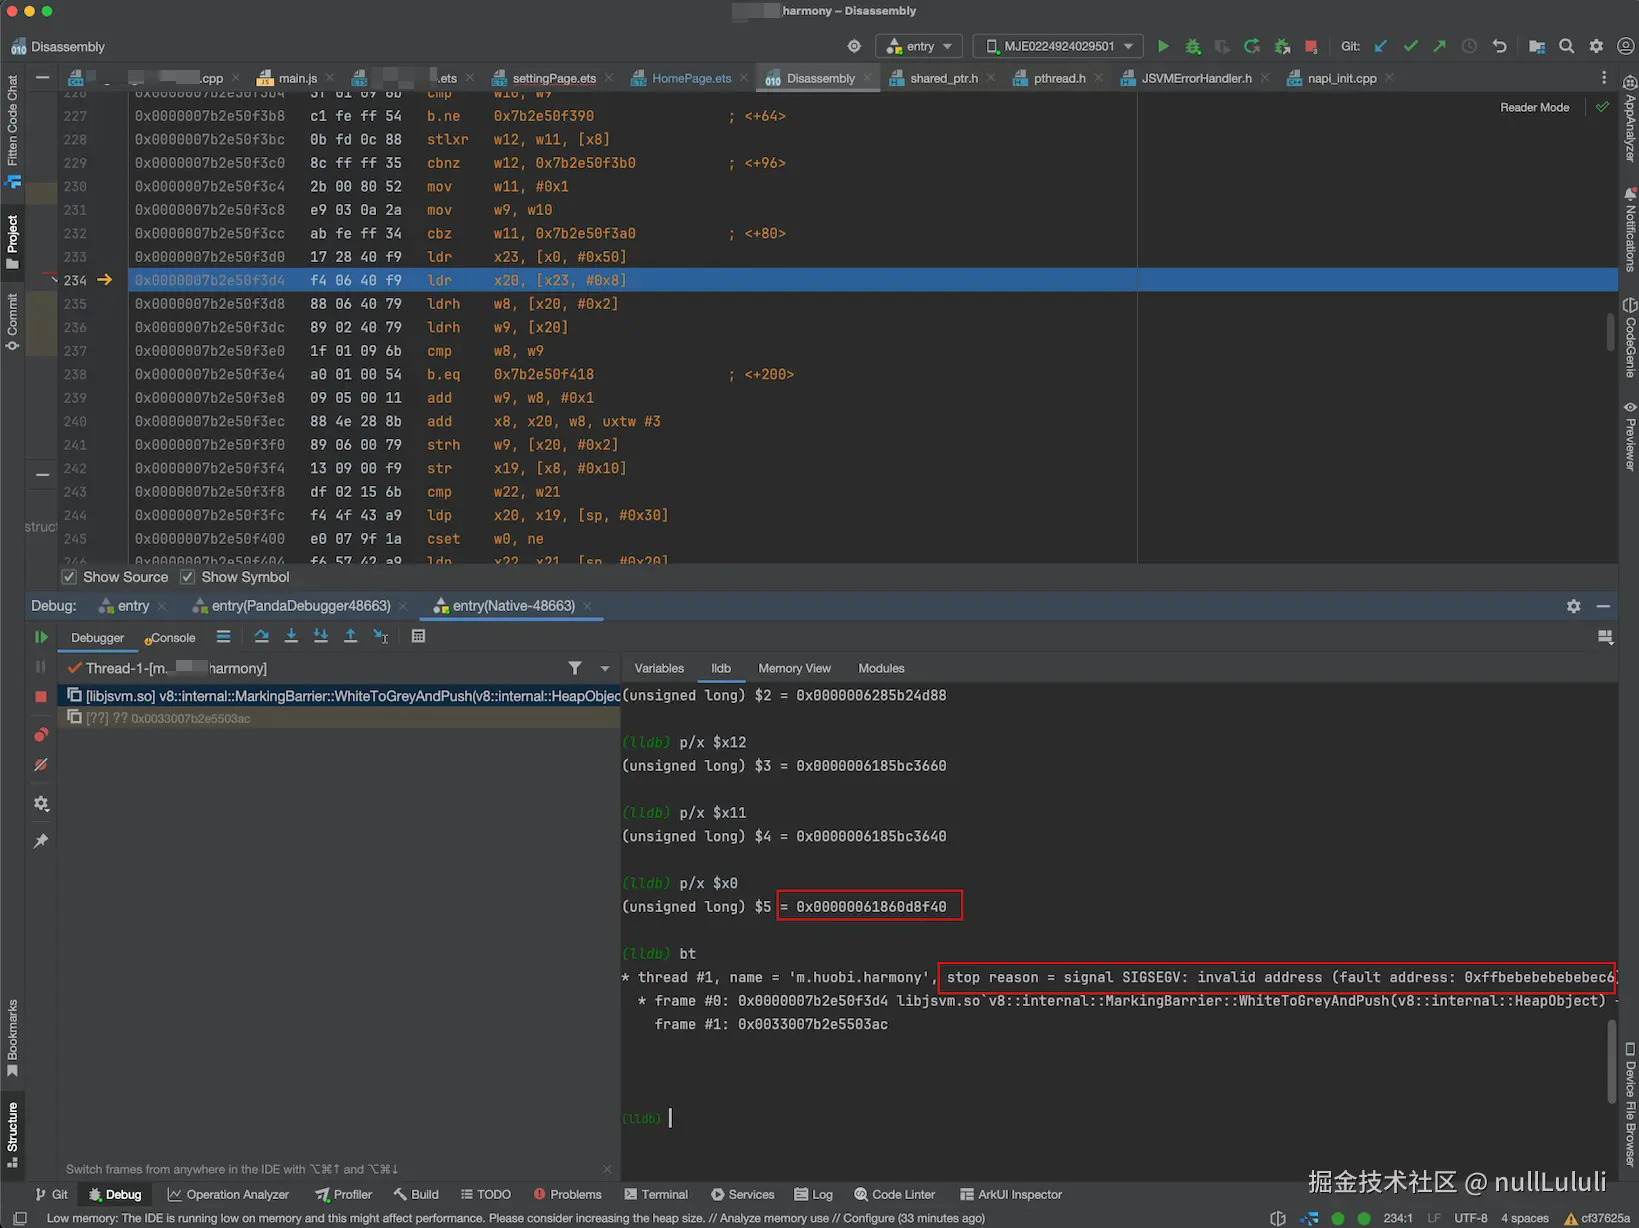
Task: Open debug panel settings gear
Action: click(1573, 606)
